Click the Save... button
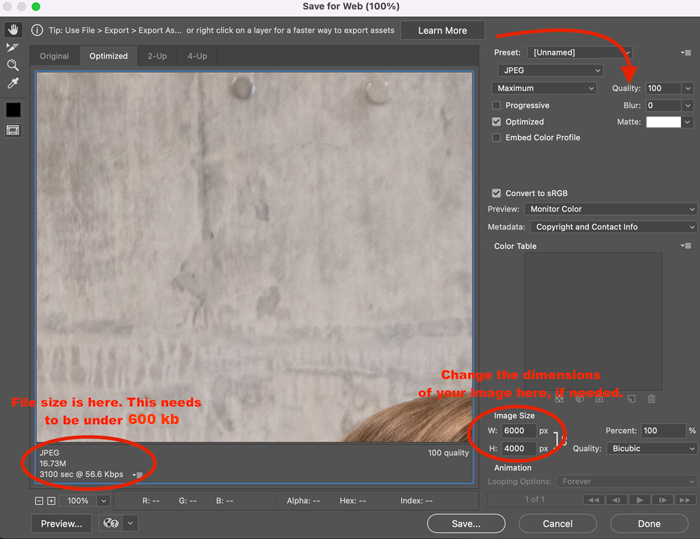Image resolution: width=700 pixels, height=539 pixels. [x=466, y=523]
